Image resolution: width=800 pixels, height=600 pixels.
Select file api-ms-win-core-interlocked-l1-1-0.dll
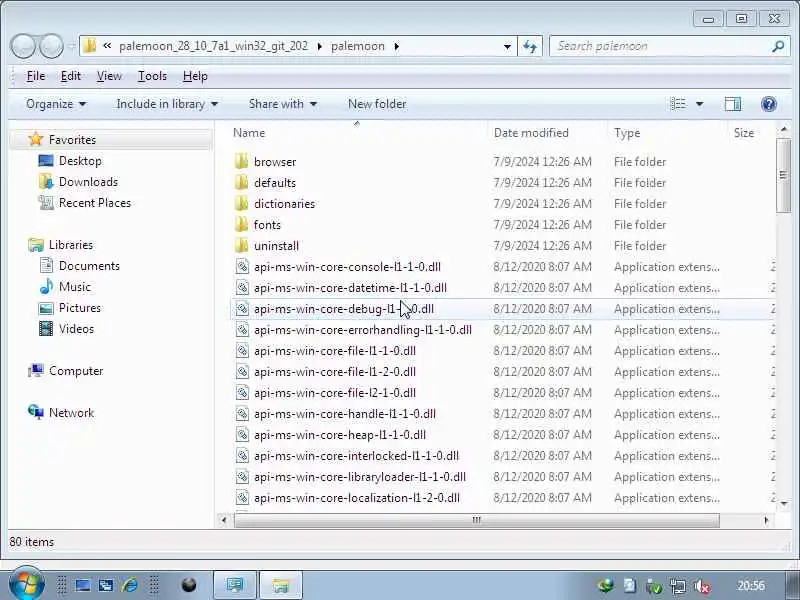tap(356, 456)
